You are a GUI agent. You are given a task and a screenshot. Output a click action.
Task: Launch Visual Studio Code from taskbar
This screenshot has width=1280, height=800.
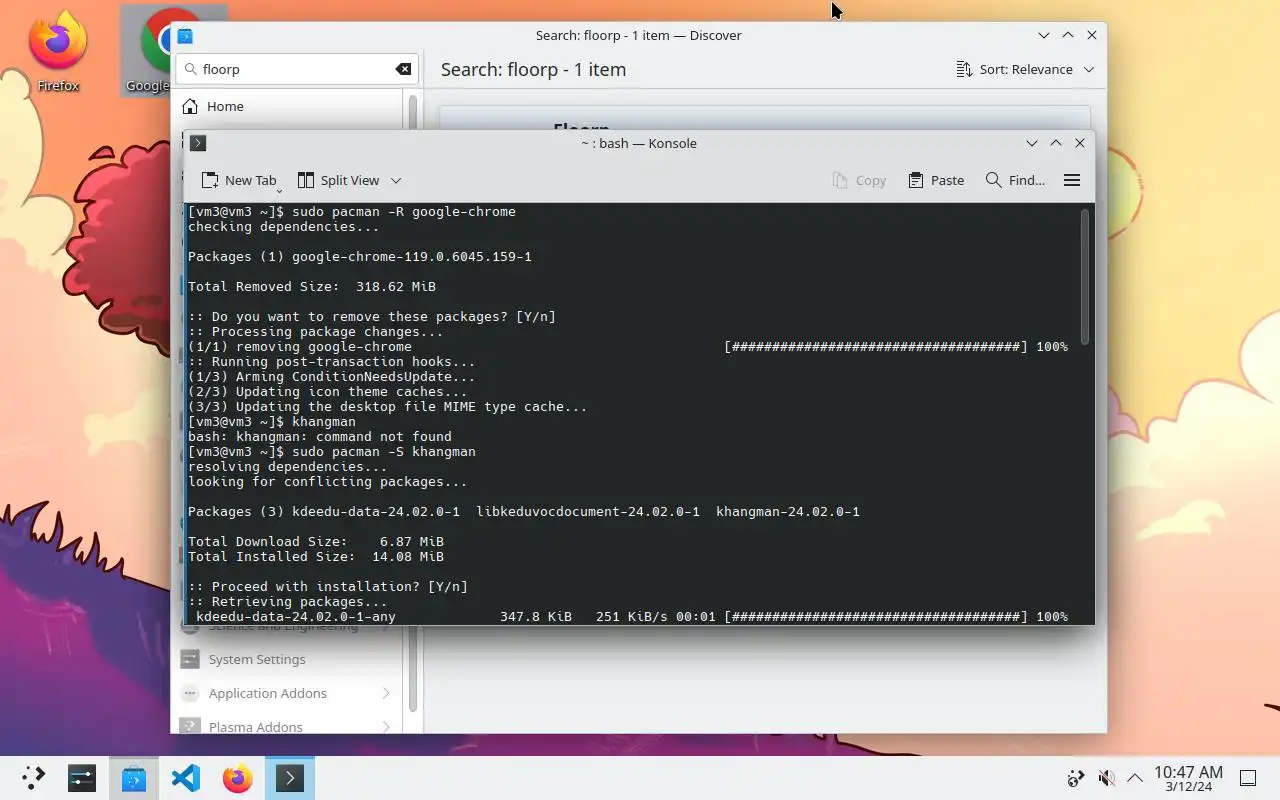(x=186, y=778)
